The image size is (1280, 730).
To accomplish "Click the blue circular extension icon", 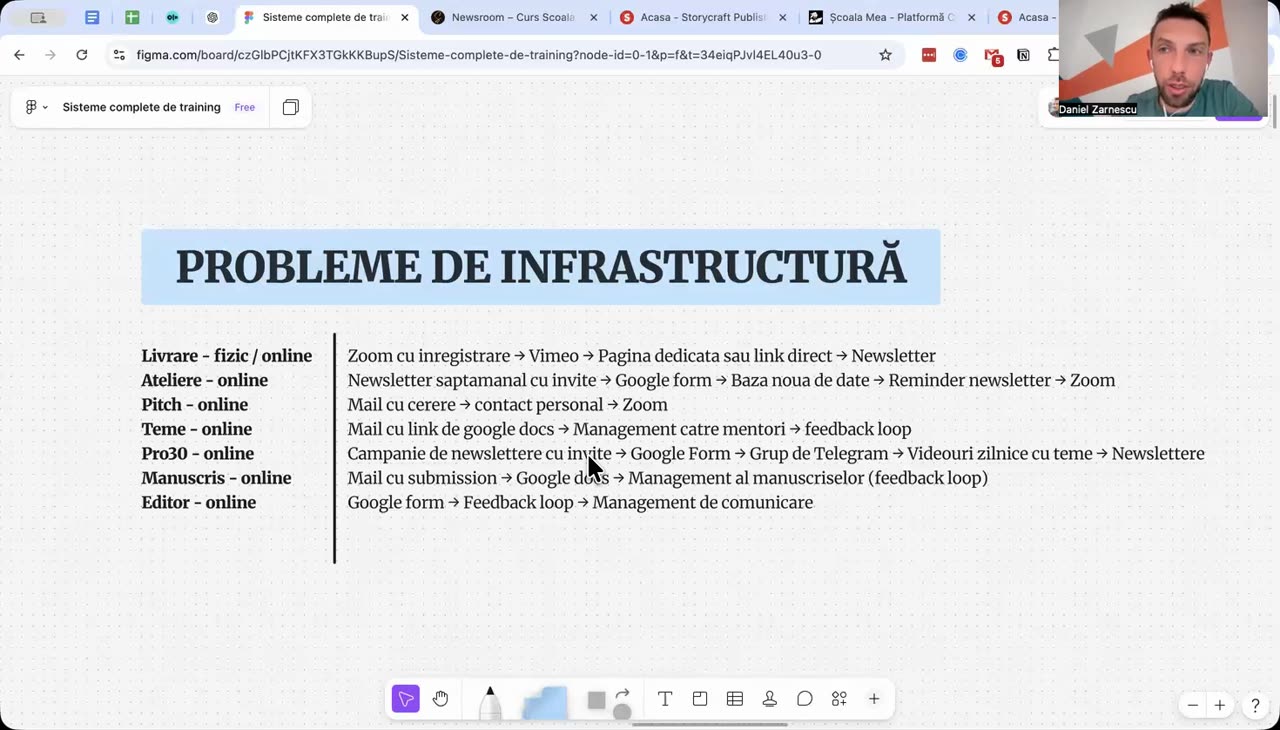I will pyautogui.click(x=960, y=55).
